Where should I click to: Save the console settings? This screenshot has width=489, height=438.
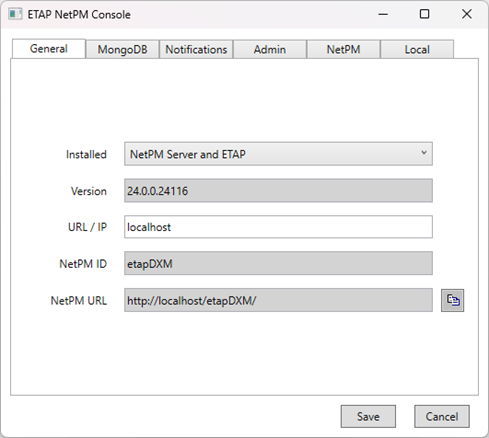[x=368, y=416]
